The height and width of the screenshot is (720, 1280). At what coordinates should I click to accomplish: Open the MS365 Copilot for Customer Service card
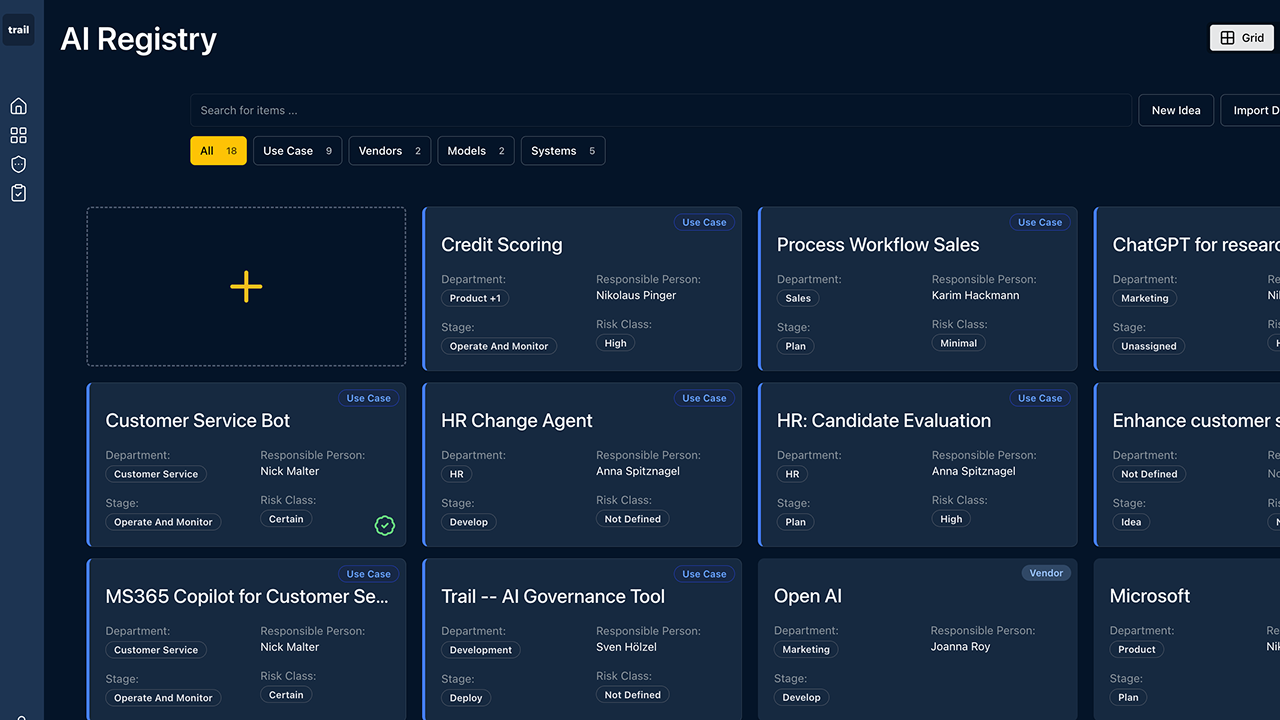246,640
